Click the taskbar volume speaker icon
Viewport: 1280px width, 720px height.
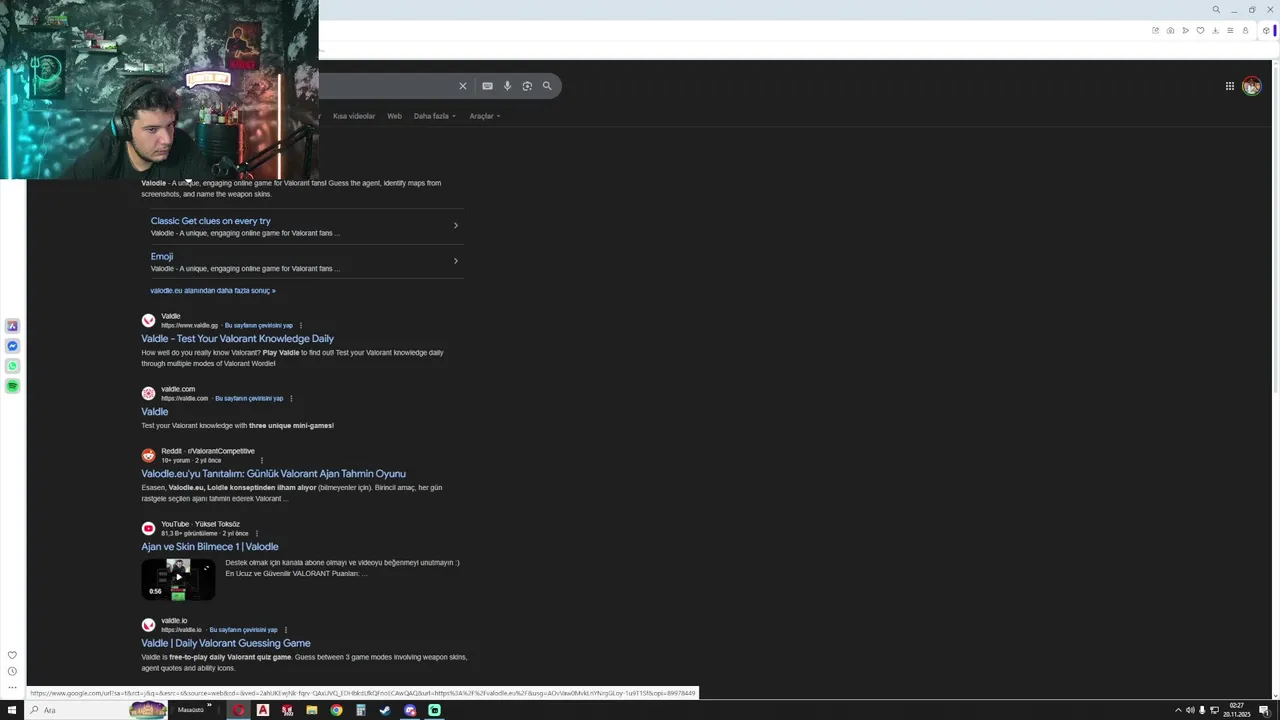[x=1190, y=710]
